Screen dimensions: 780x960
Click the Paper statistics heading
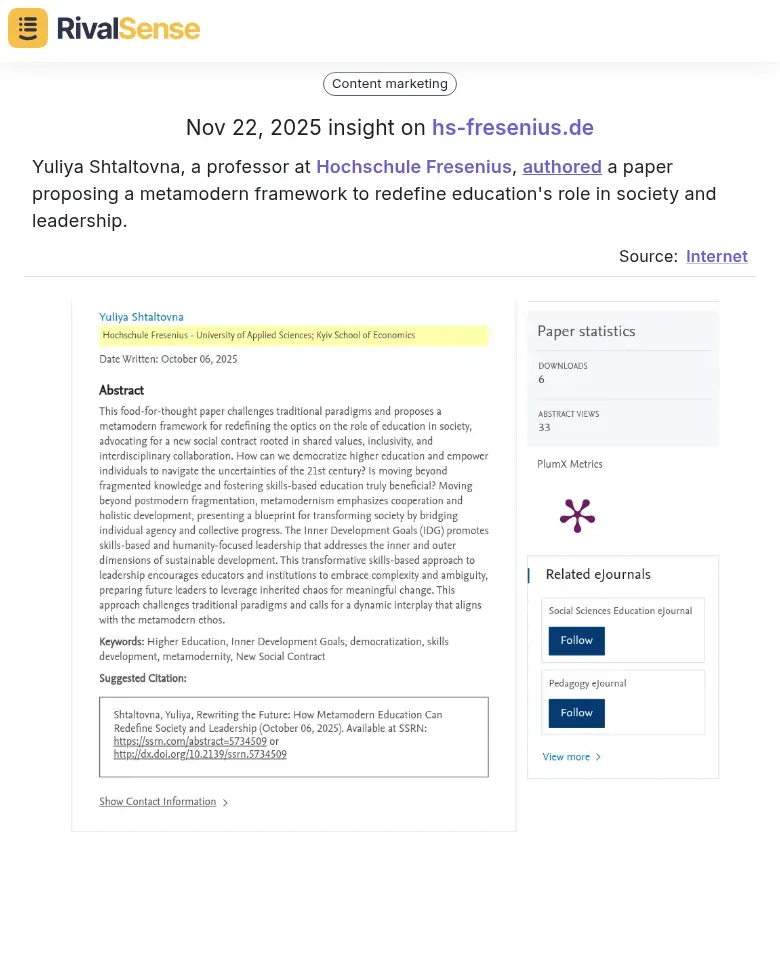586,332
